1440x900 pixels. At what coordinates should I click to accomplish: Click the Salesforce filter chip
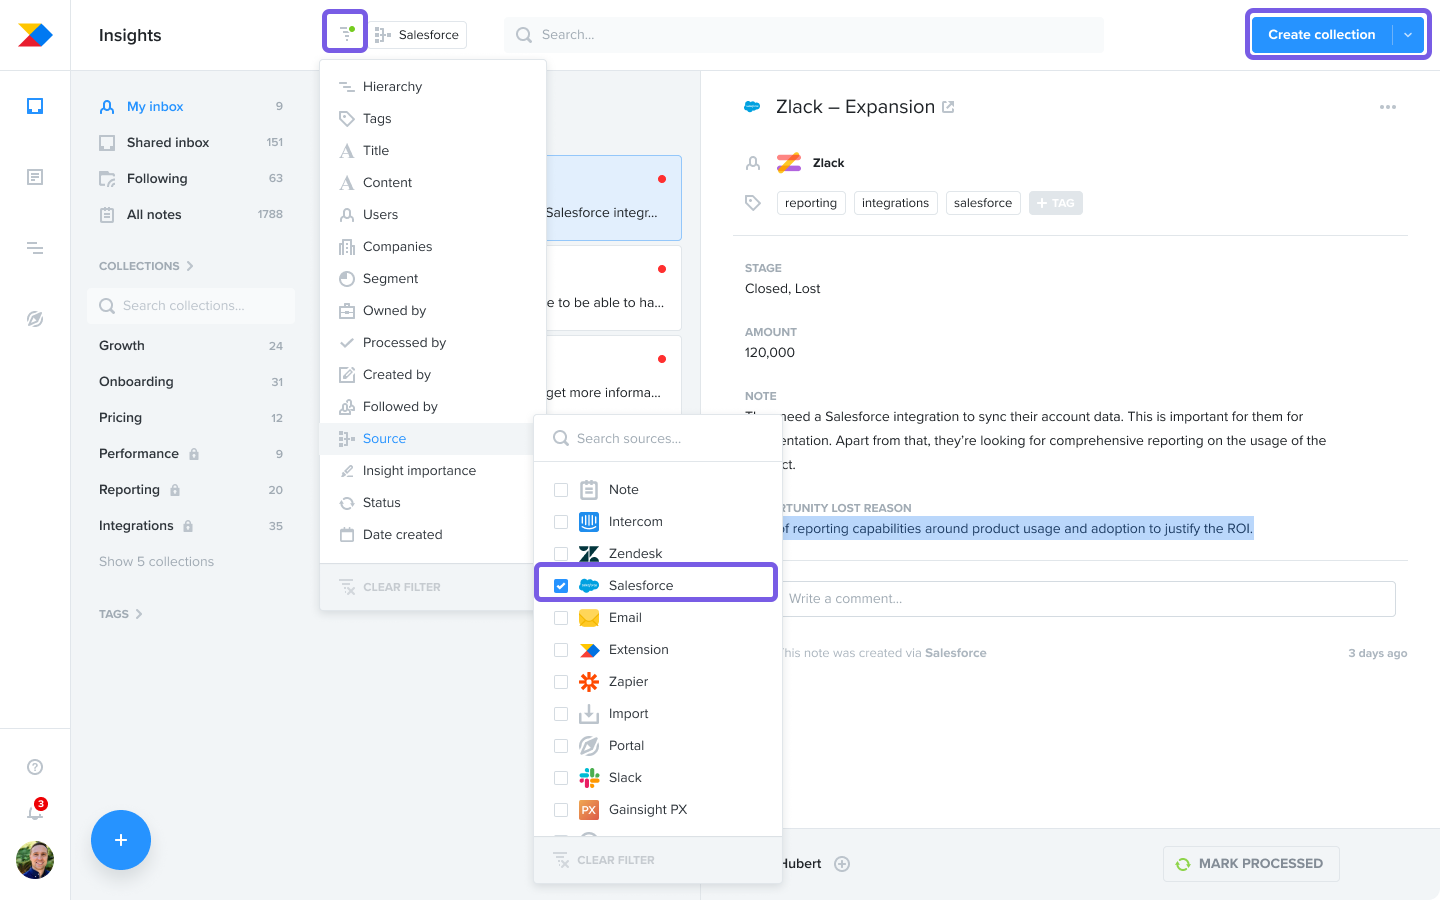418,35
